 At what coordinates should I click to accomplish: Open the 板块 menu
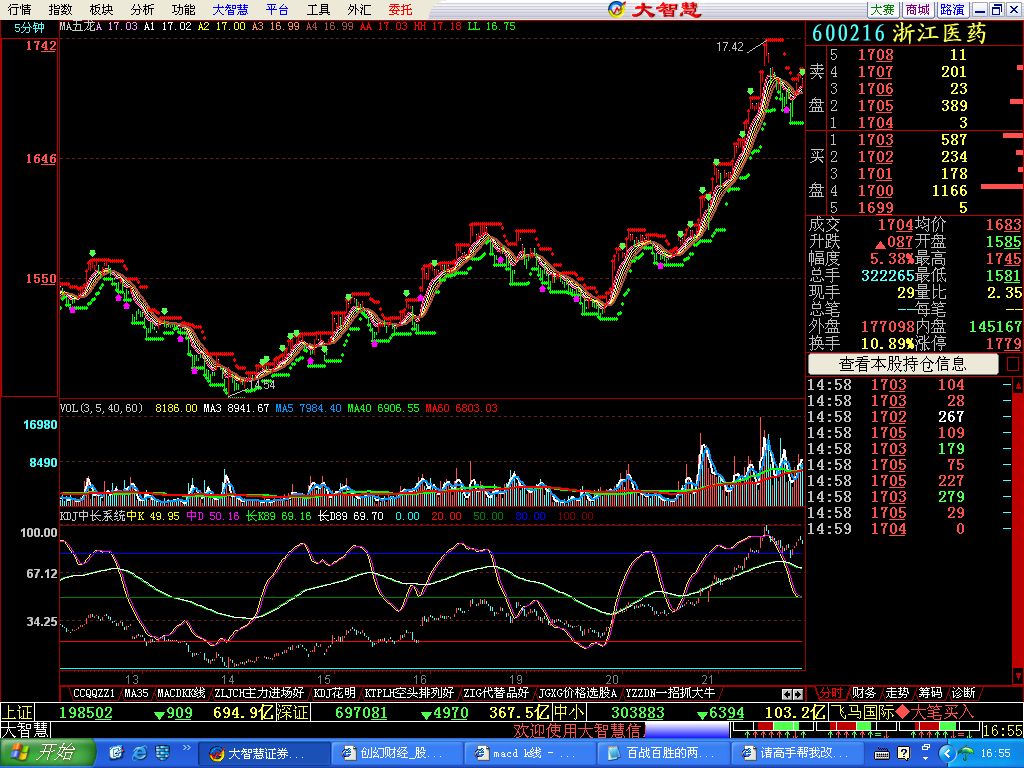(101, 9)
